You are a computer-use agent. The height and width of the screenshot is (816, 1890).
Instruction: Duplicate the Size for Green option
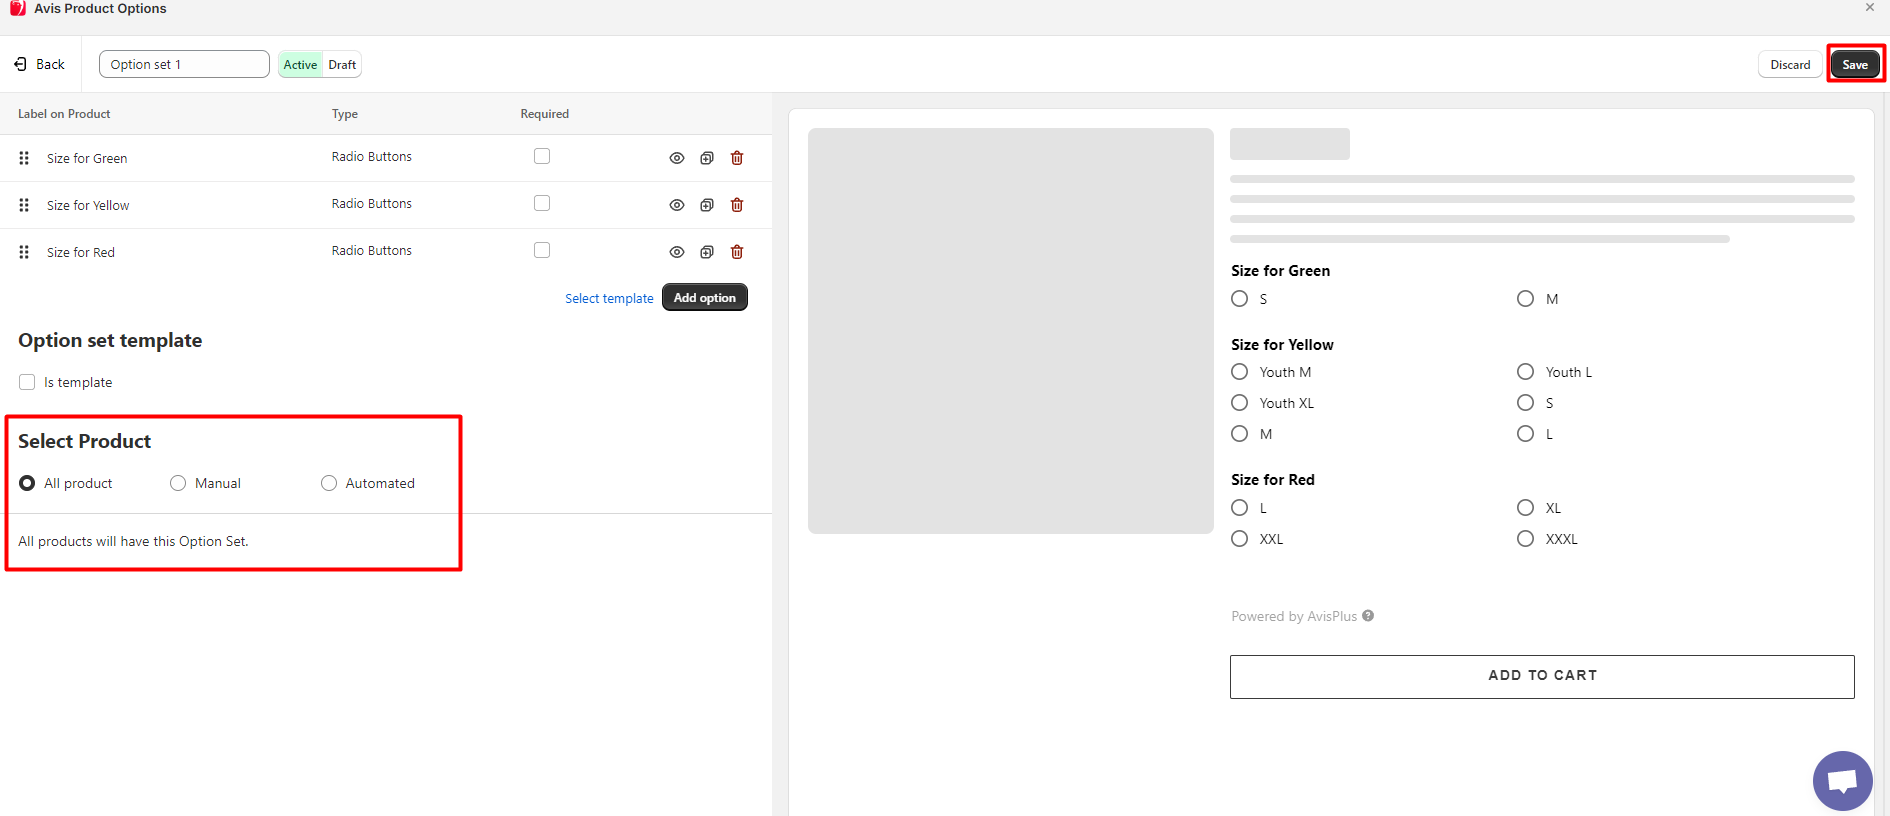[x=707, y=158]
